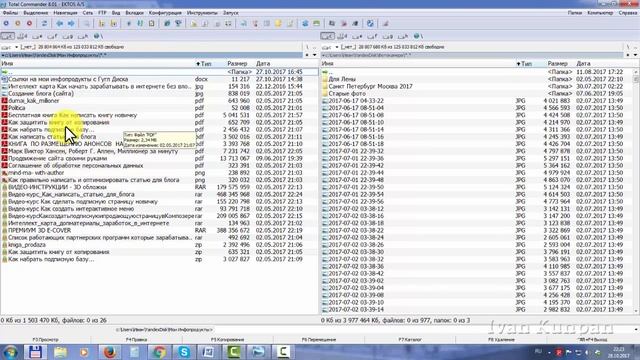Click F8 Удаление button
Screen dimensions: 640x360
(501, 340)
